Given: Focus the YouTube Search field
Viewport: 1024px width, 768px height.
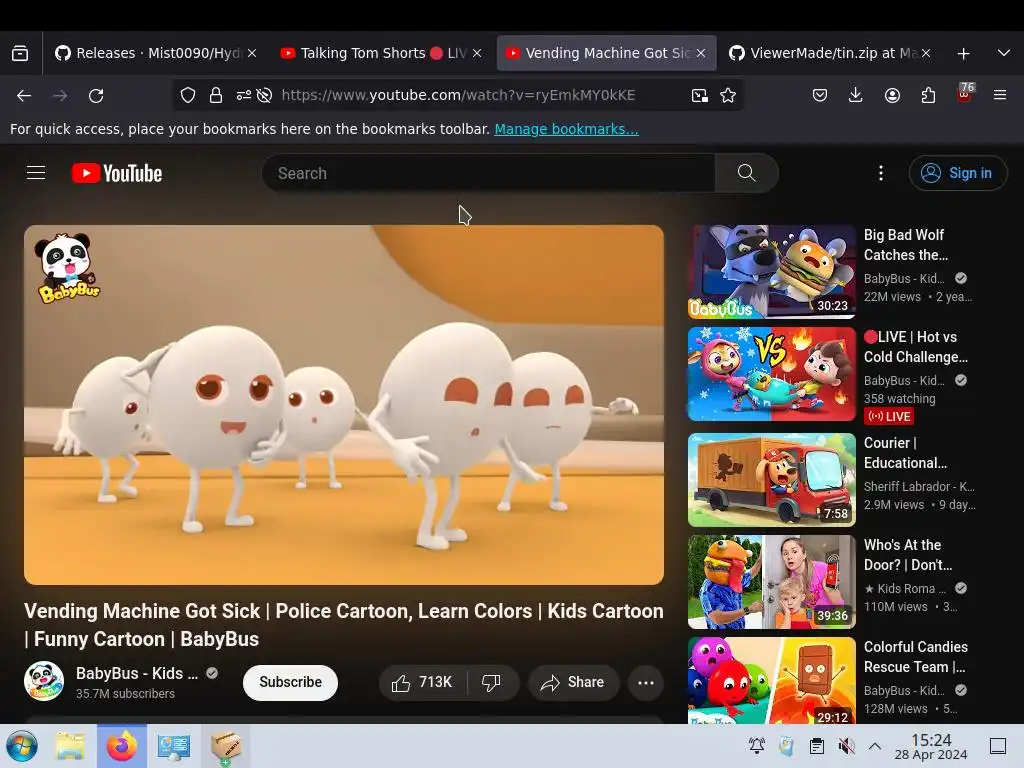Looking at the screenshot, I should coord(488,173).
